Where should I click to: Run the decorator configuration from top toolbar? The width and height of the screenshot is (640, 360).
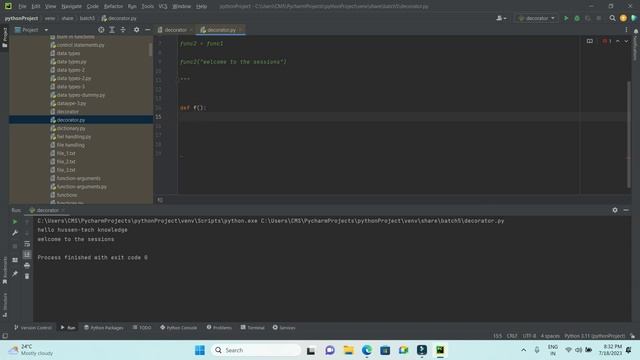click(x=566, y=18)
